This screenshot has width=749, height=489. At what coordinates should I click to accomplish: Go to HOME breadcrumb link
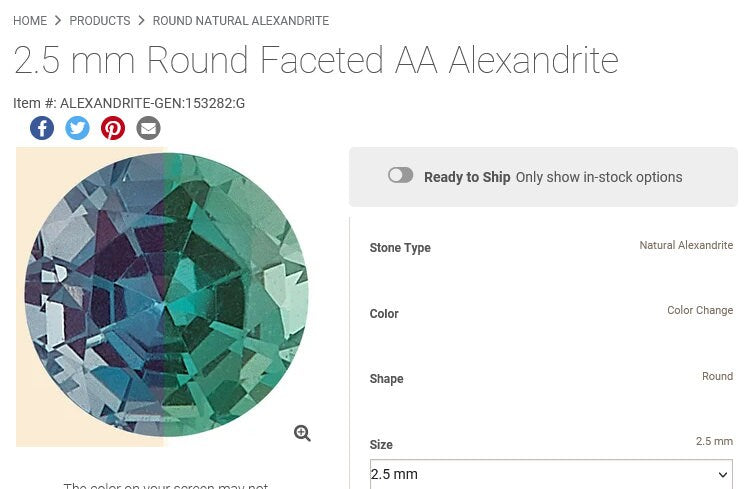click(30, 21)
